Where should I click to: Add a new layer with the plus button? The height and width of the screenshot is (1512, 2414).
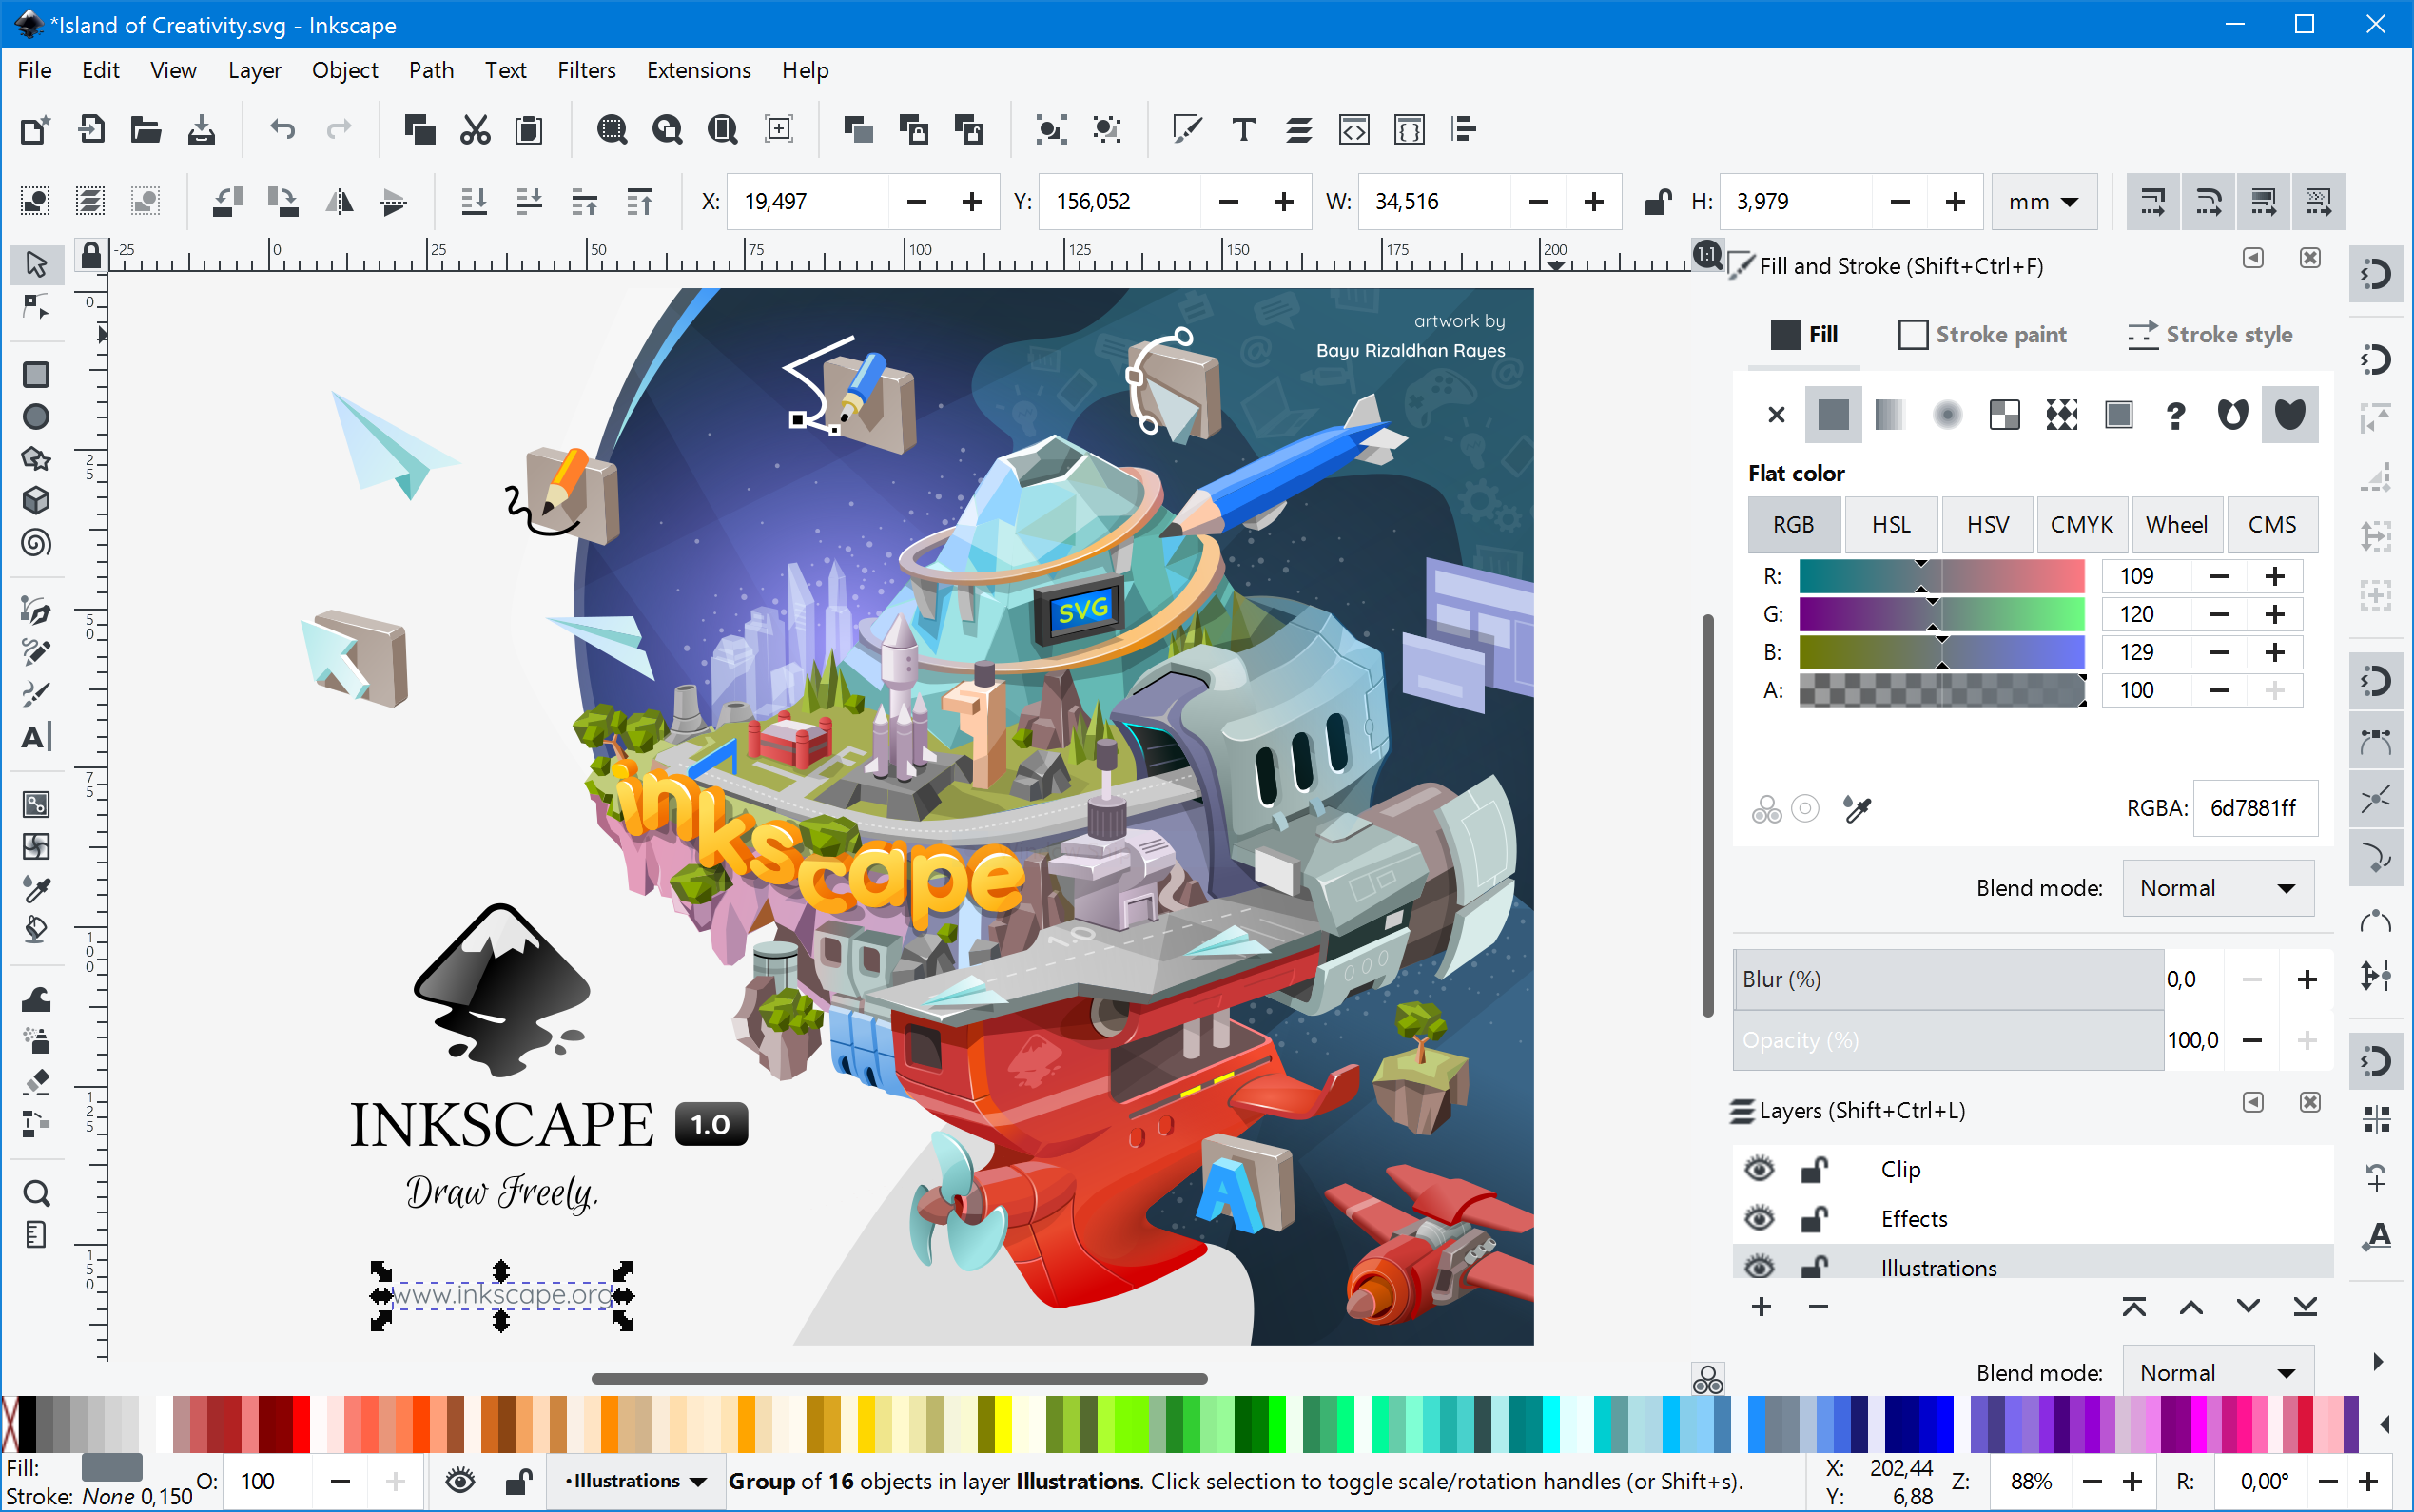[1761, 1306]
